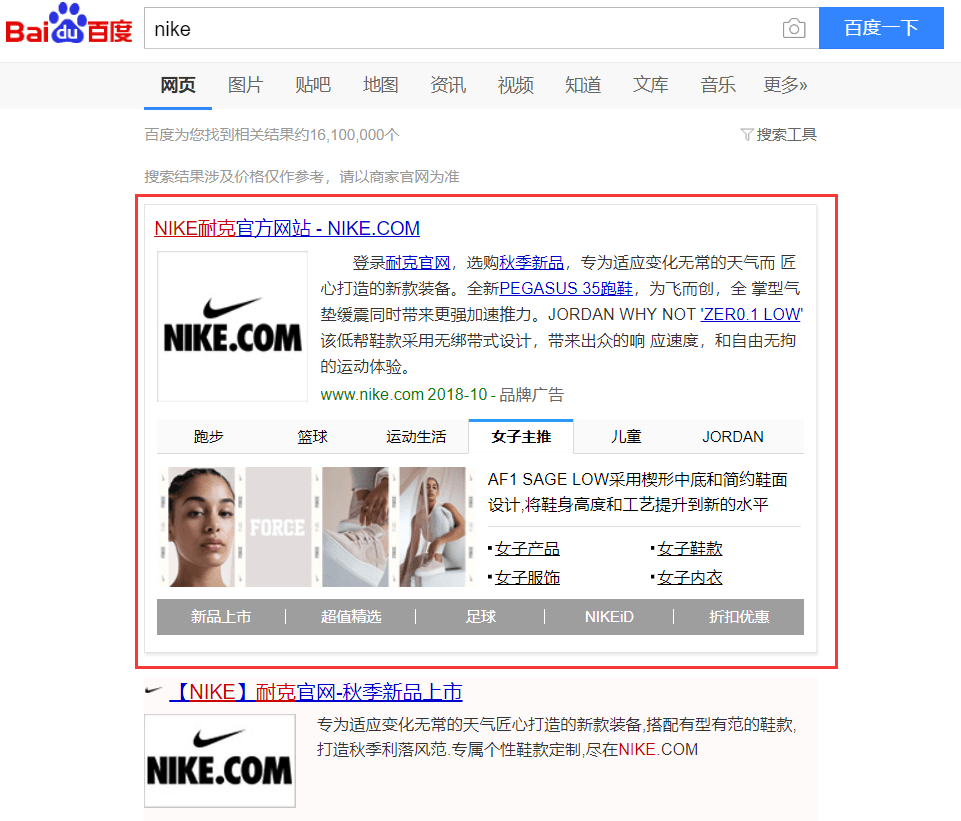Select the 音乐 tab
This screenshot has width=961, height=821.
tap(718, 85)
